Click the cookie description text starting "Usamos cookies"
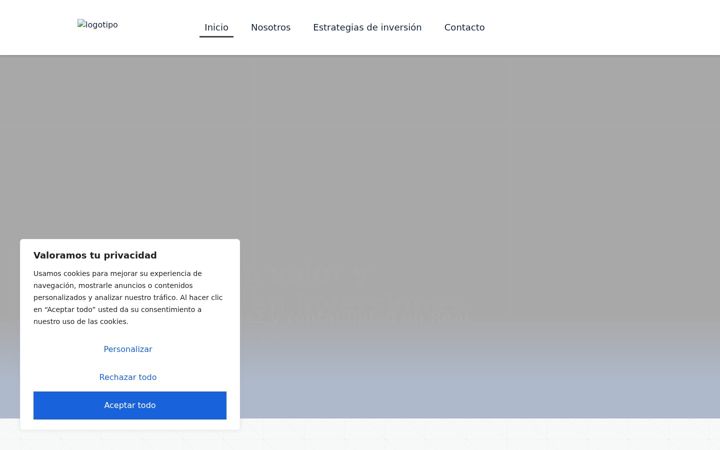The width and height of the screenshot is (720, 450). click(128, 298)
